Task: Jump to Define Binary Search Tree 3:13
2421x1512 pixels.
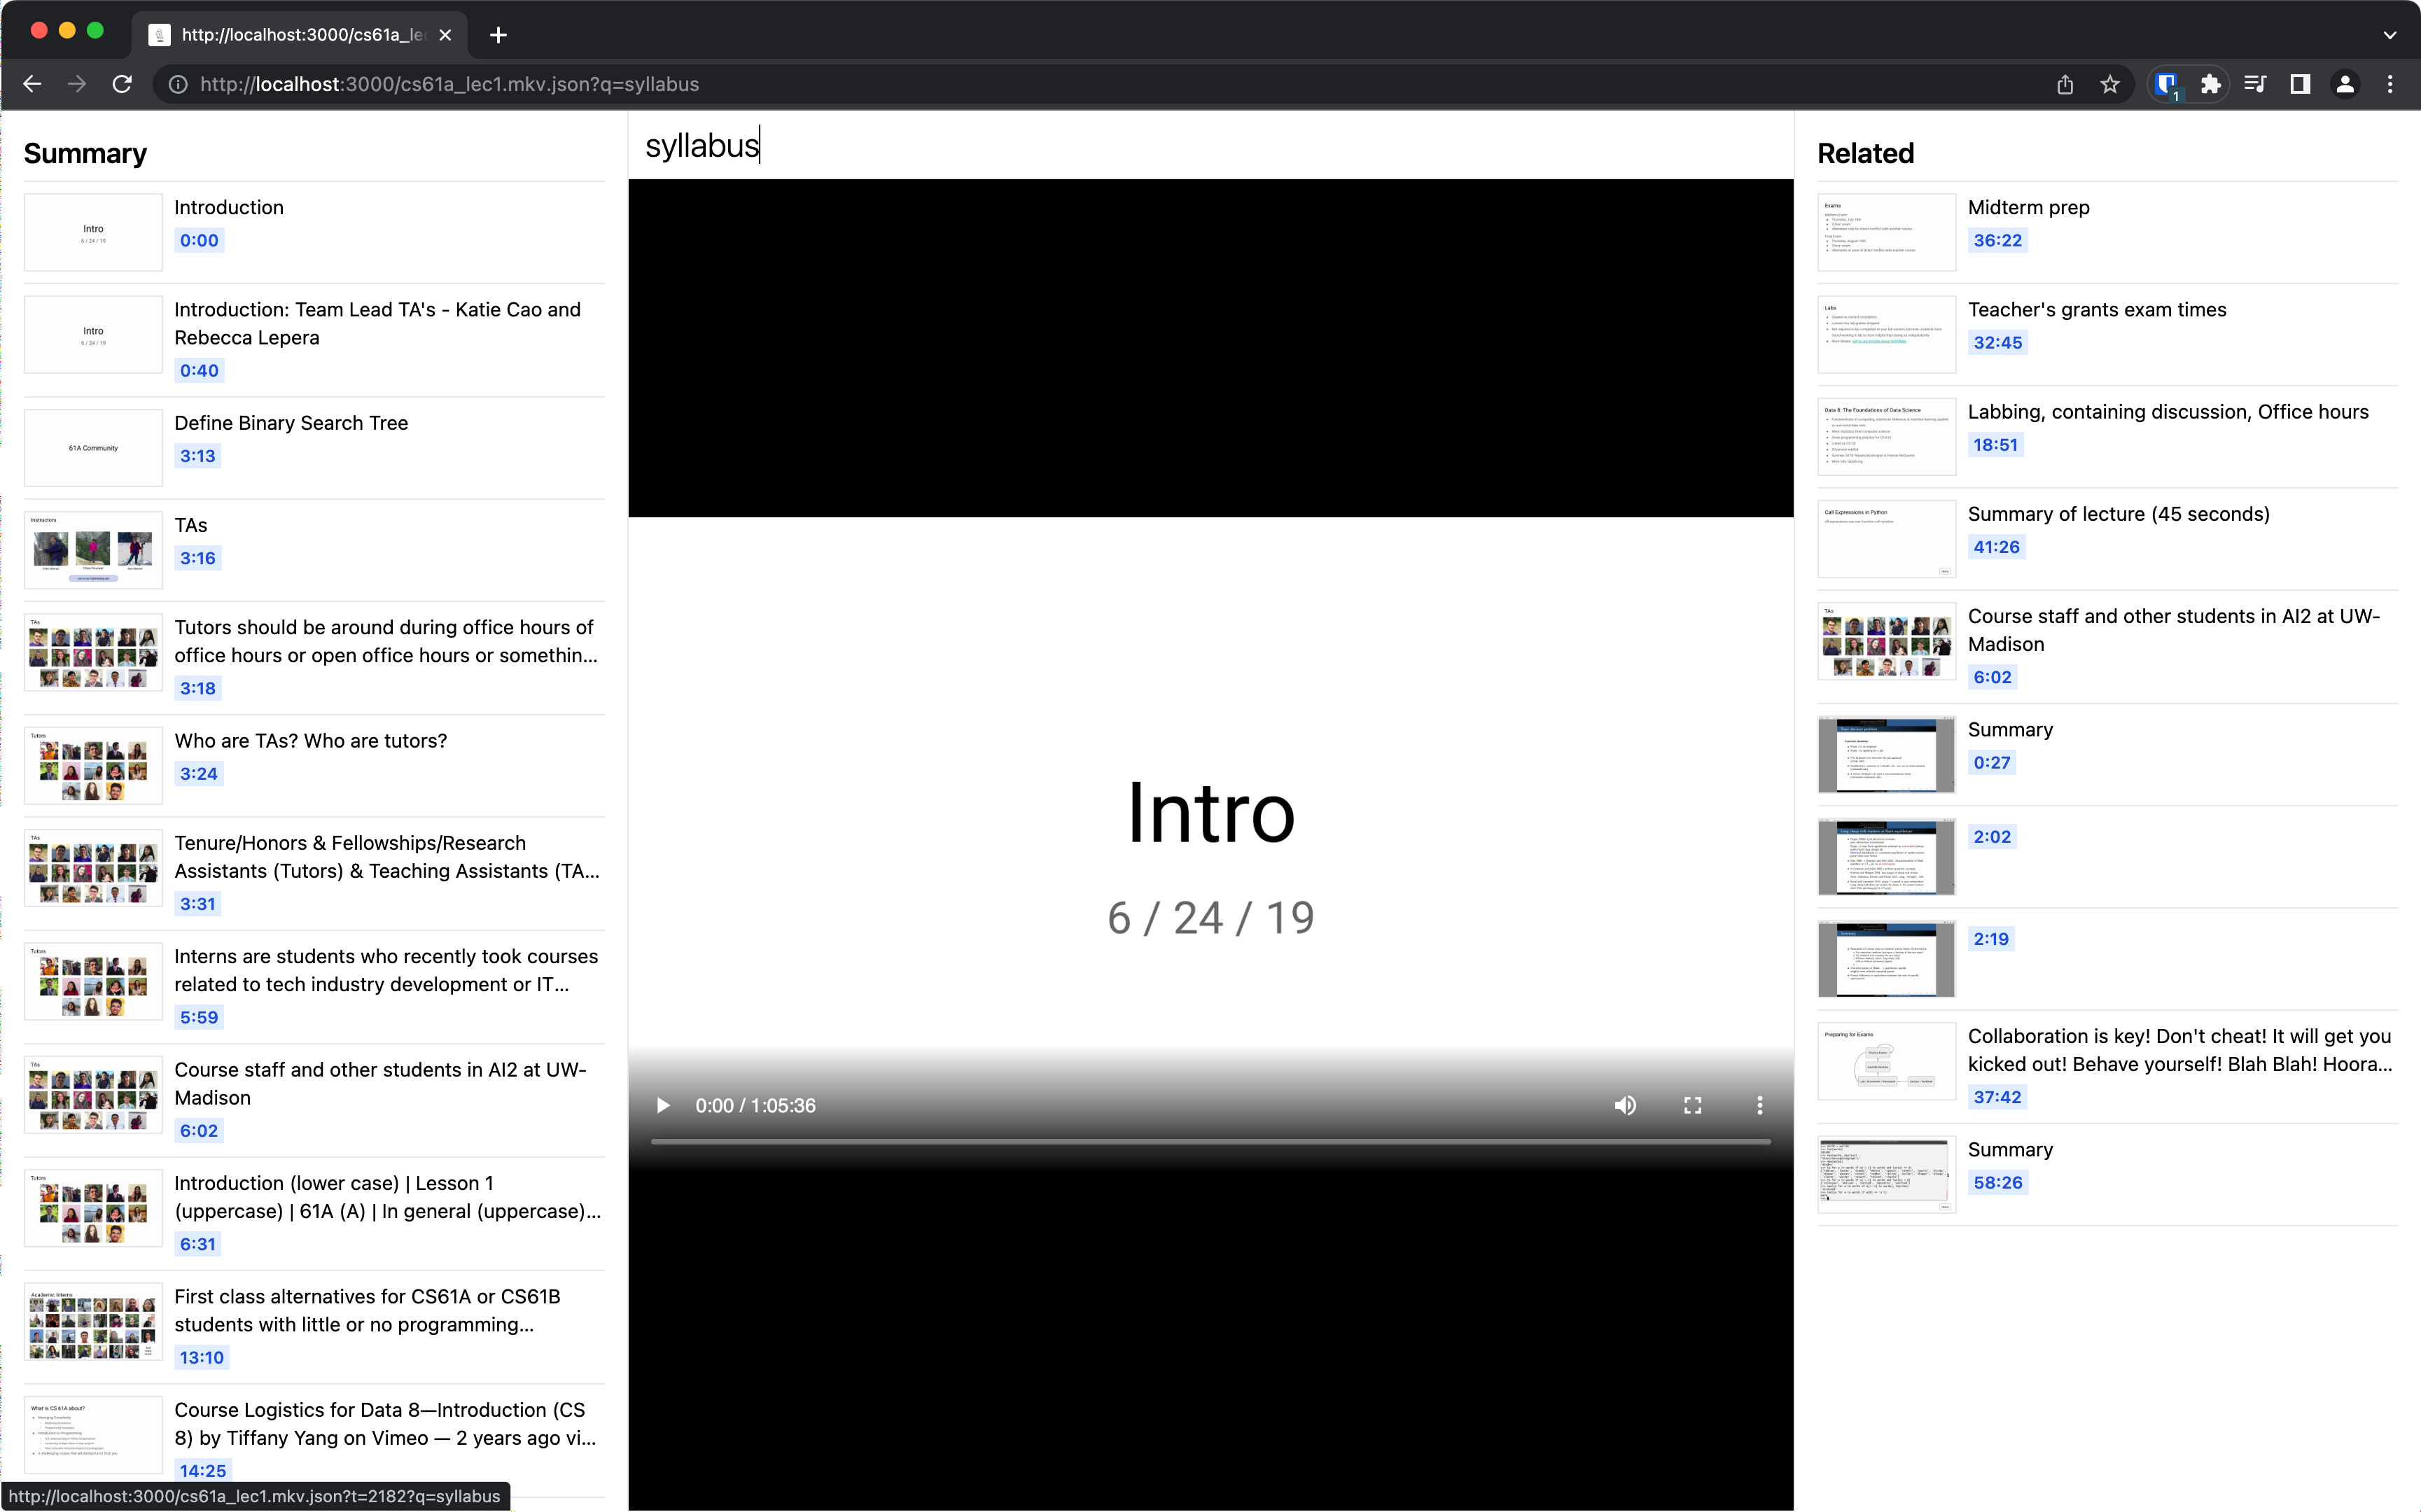Action: tap(197, 456)
